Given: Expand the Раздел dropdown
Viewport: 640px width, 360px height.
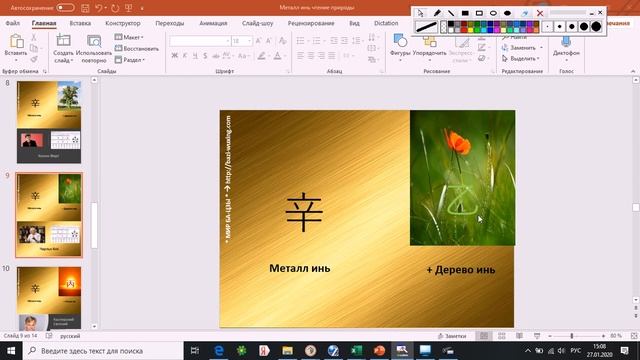Looking at the screenshot, I should [x=130, y=60].
